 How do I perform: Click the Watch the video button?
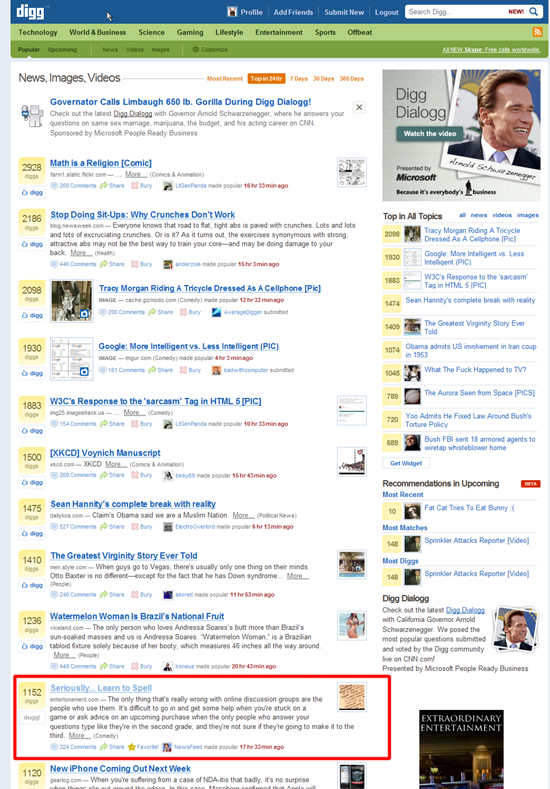pos(429,133)
